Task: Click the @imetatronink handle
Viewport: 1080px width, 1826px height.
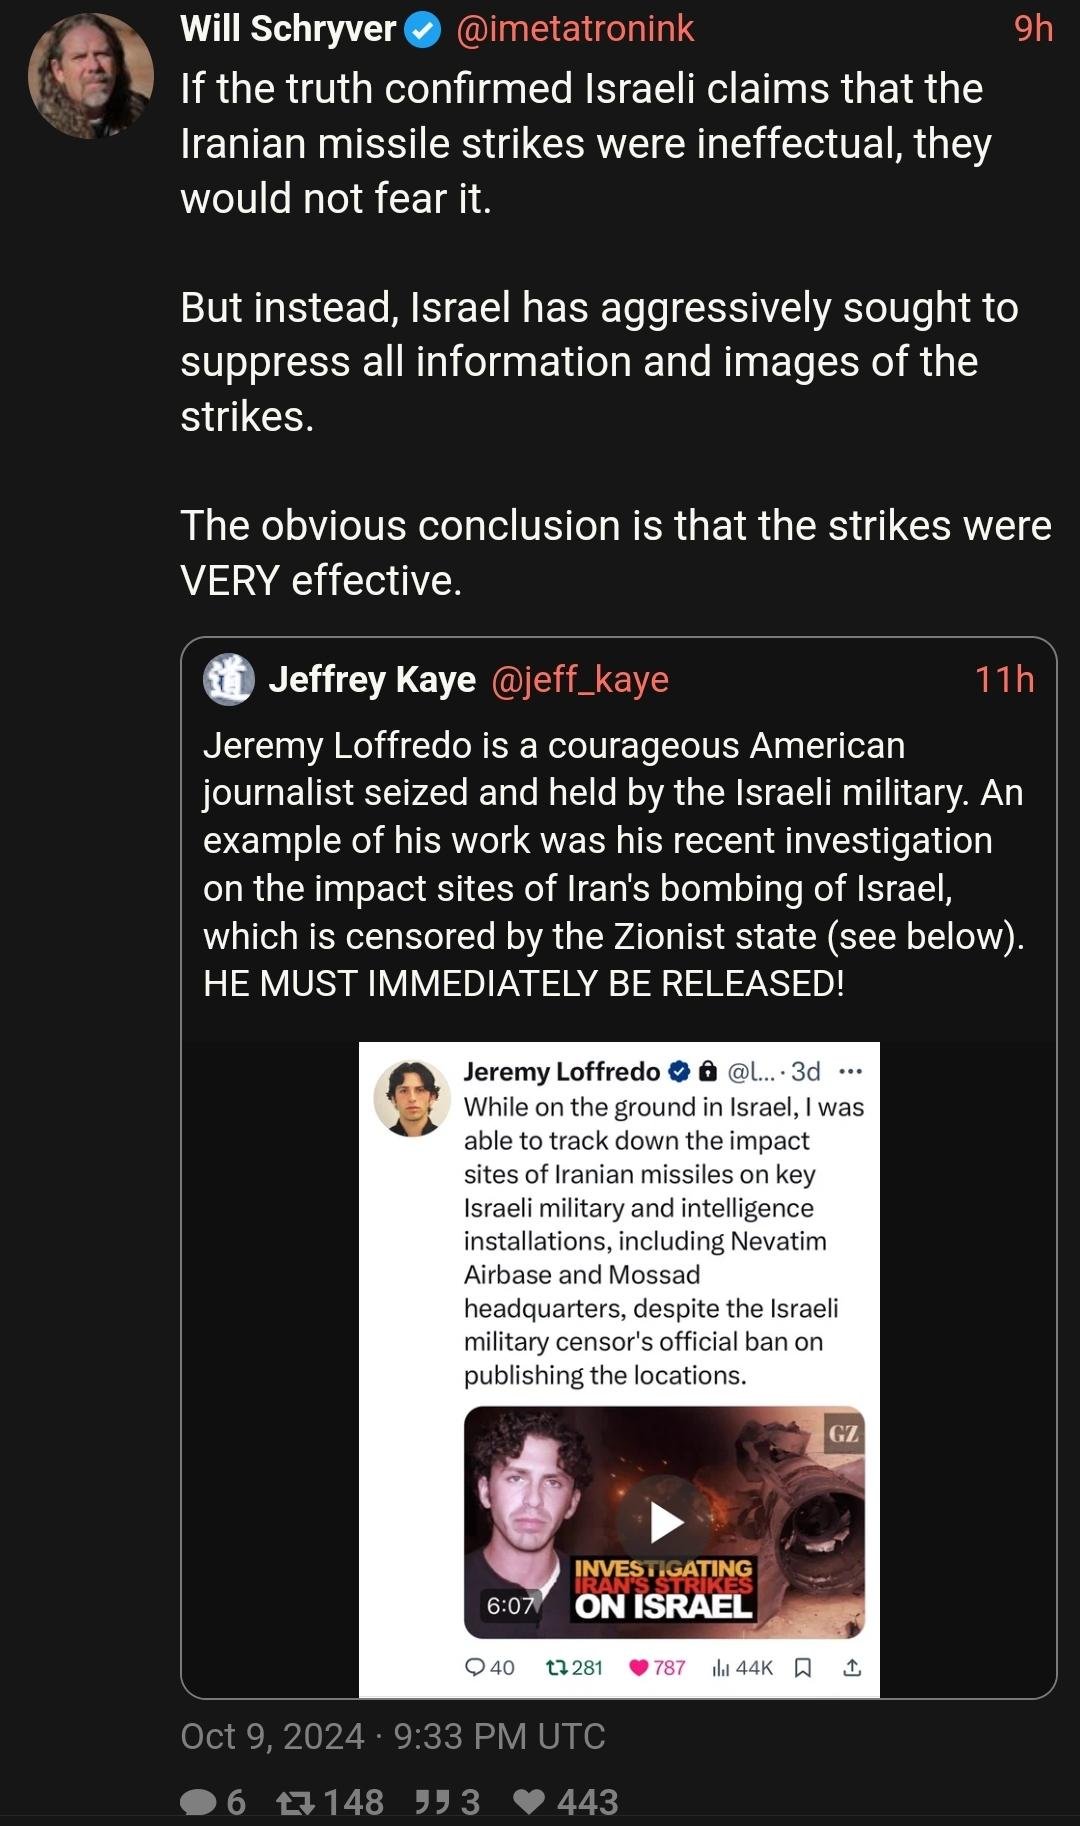Action: coord(575,29)
